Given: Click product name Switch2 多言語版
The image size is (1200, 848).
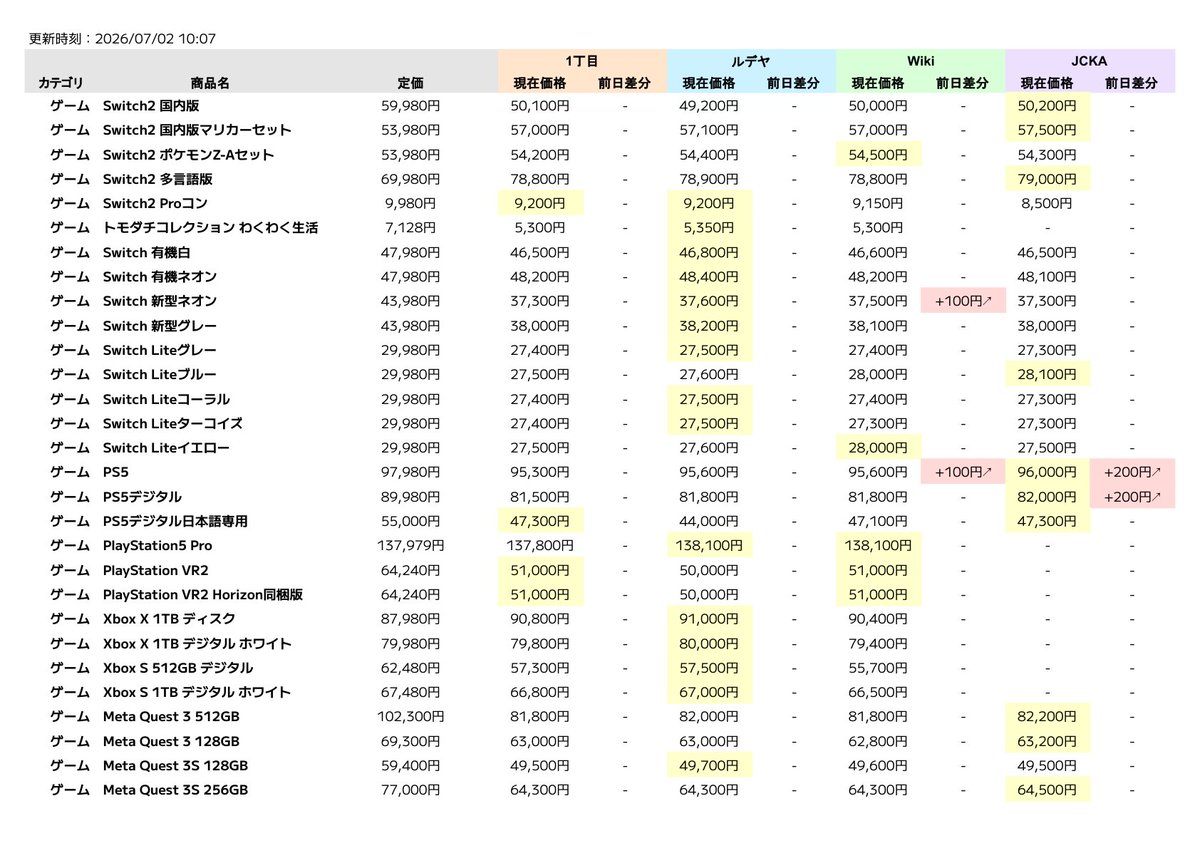Looking at the screenshot, I should coord(158,179).
